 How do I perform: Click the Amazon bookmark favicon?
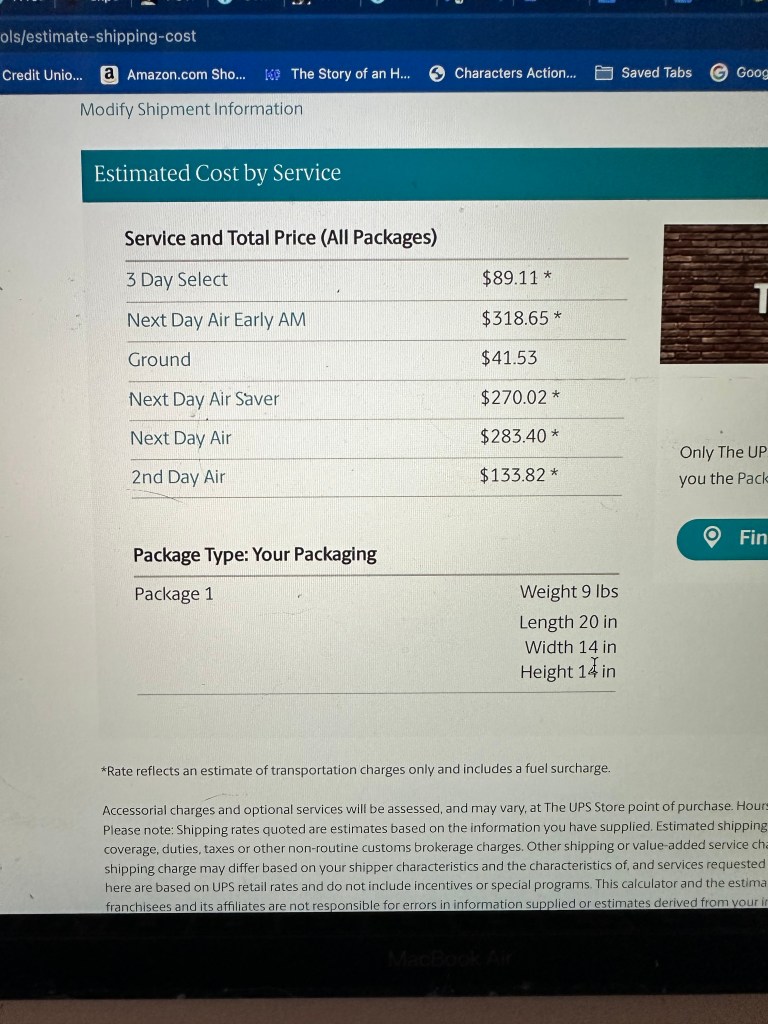(x=110, y=74)
